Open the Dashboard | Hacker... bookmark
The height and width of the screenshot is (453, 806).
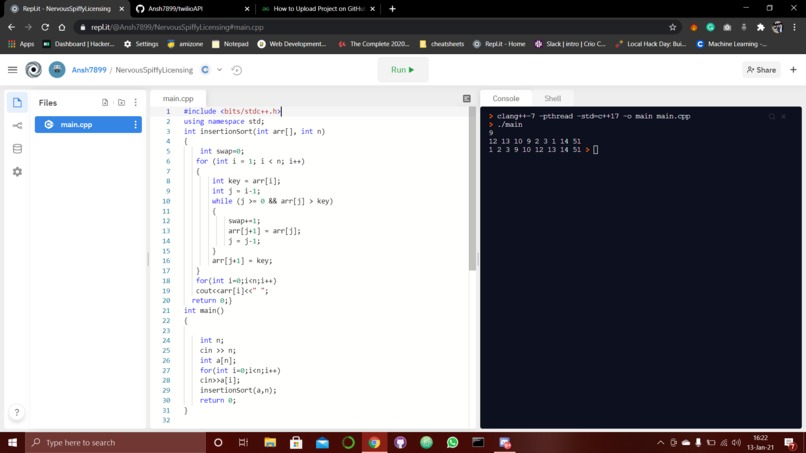78,44
